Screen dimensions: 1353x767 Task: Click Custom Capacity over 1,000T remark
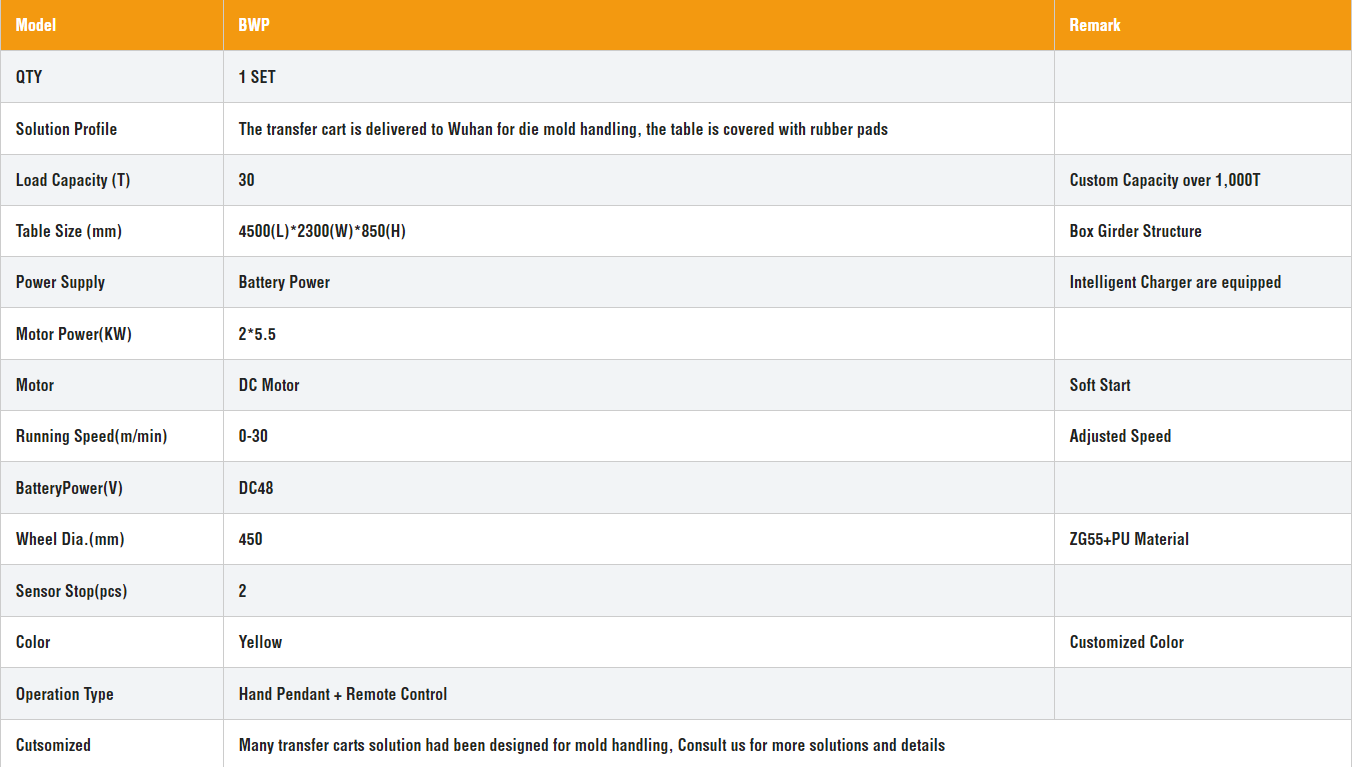(1165, 180)
